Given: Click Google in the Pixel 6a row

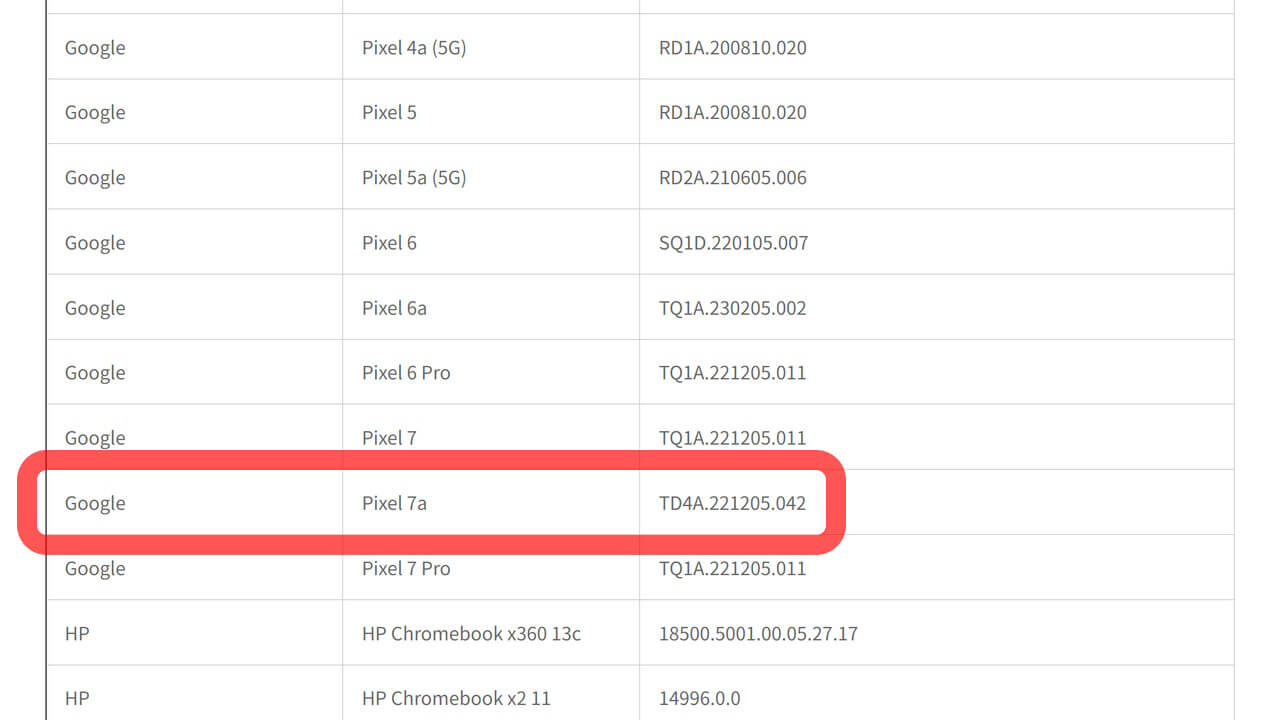Looking at the screenshot, I should click(x=95, y=308).
